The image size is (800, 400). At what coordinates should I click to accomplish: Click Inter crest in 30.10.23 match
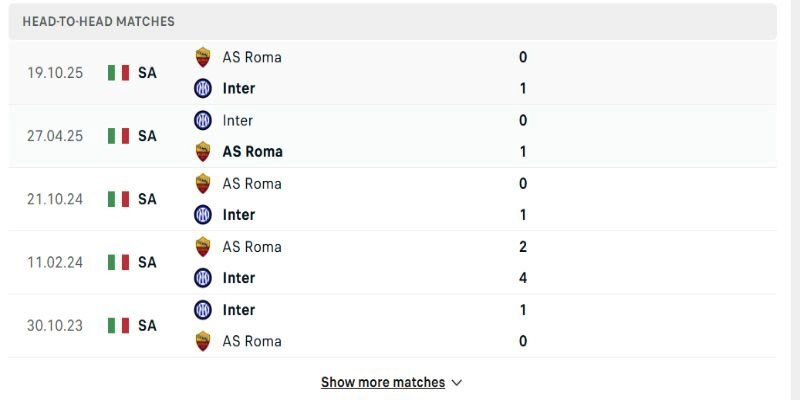[203, 309]
